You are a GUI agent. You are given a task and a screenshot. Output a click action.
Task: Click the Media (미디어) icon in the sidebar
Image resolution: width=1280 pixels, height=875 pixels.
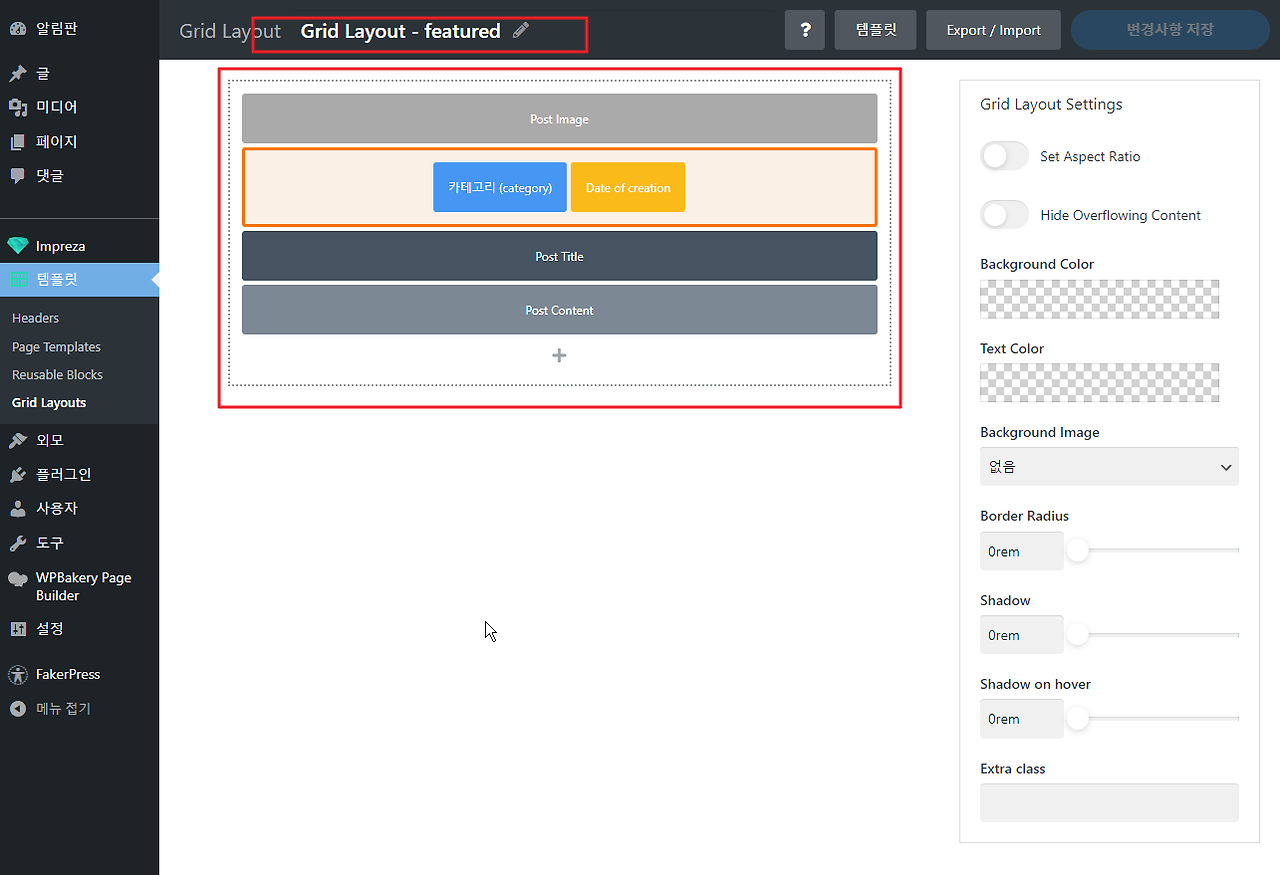(x=18, y=107)
